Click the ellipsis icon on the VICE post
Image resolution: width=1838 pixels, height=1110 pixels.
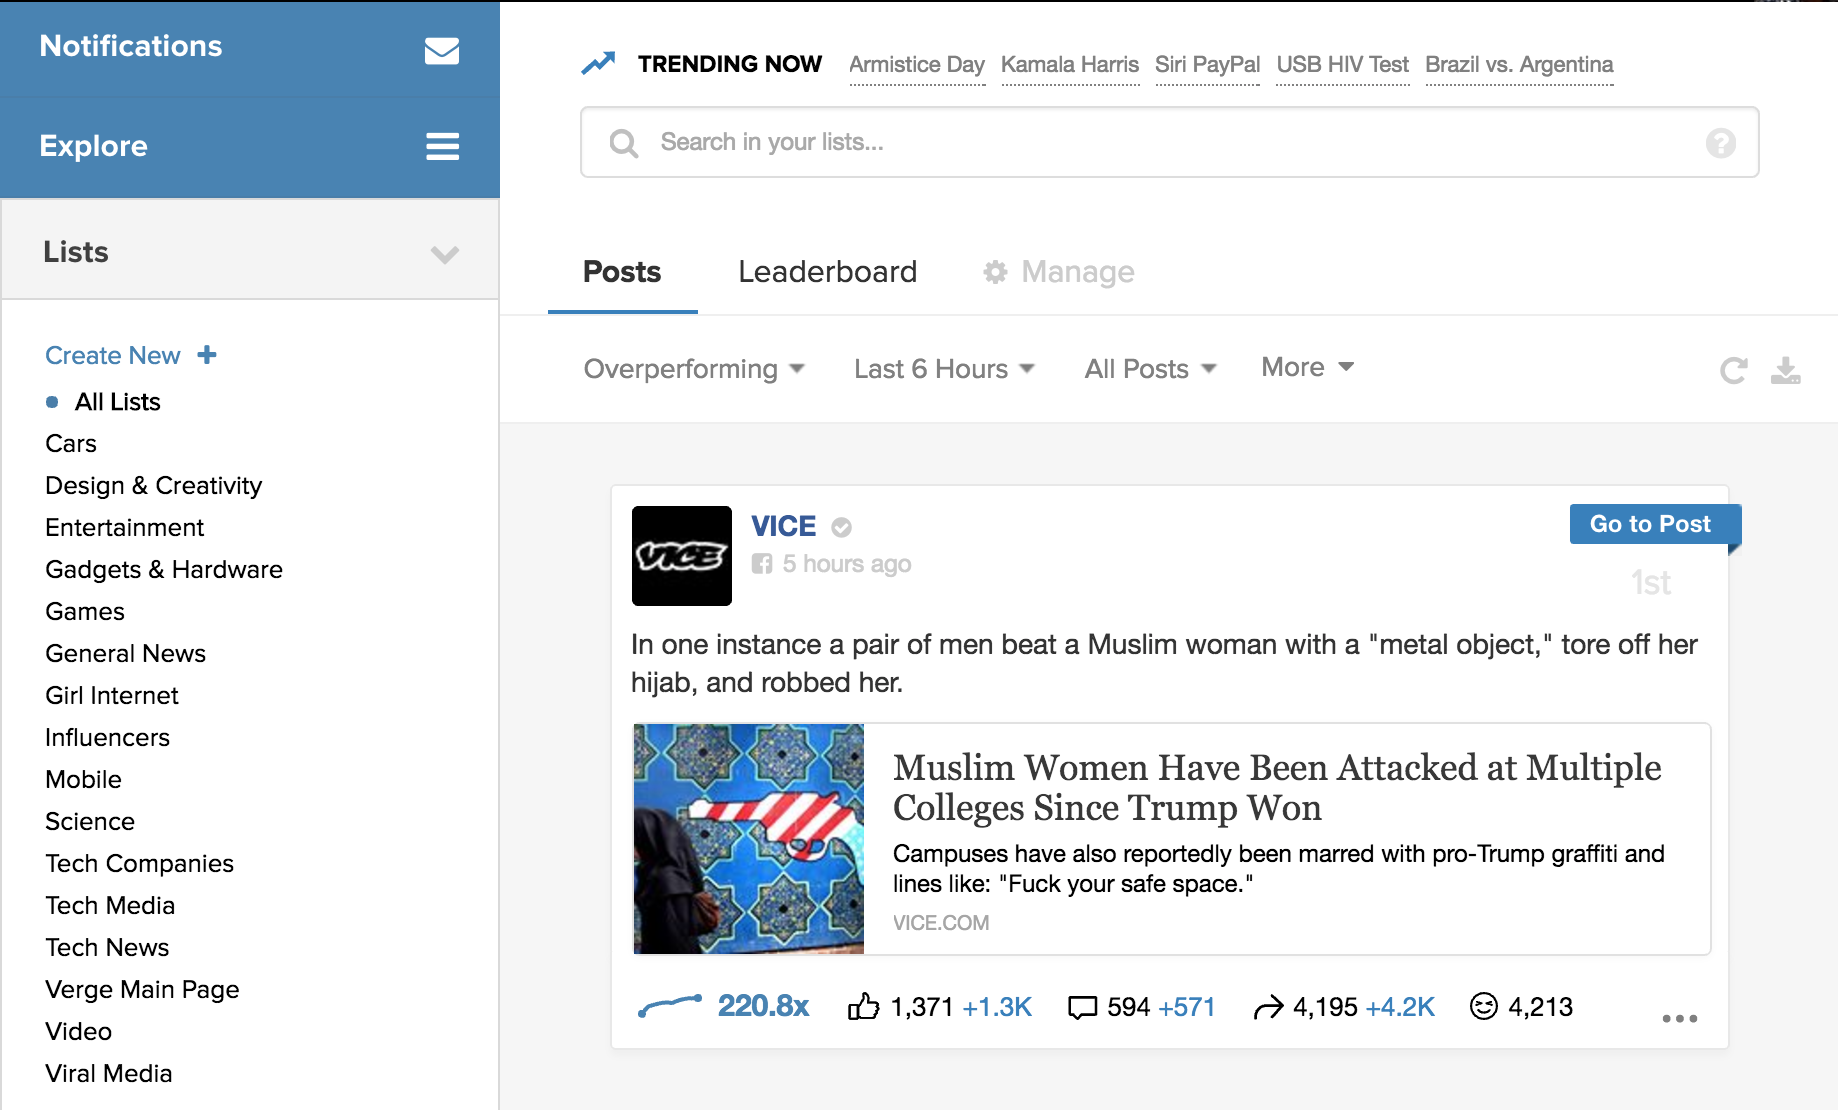[1680, 1018]
